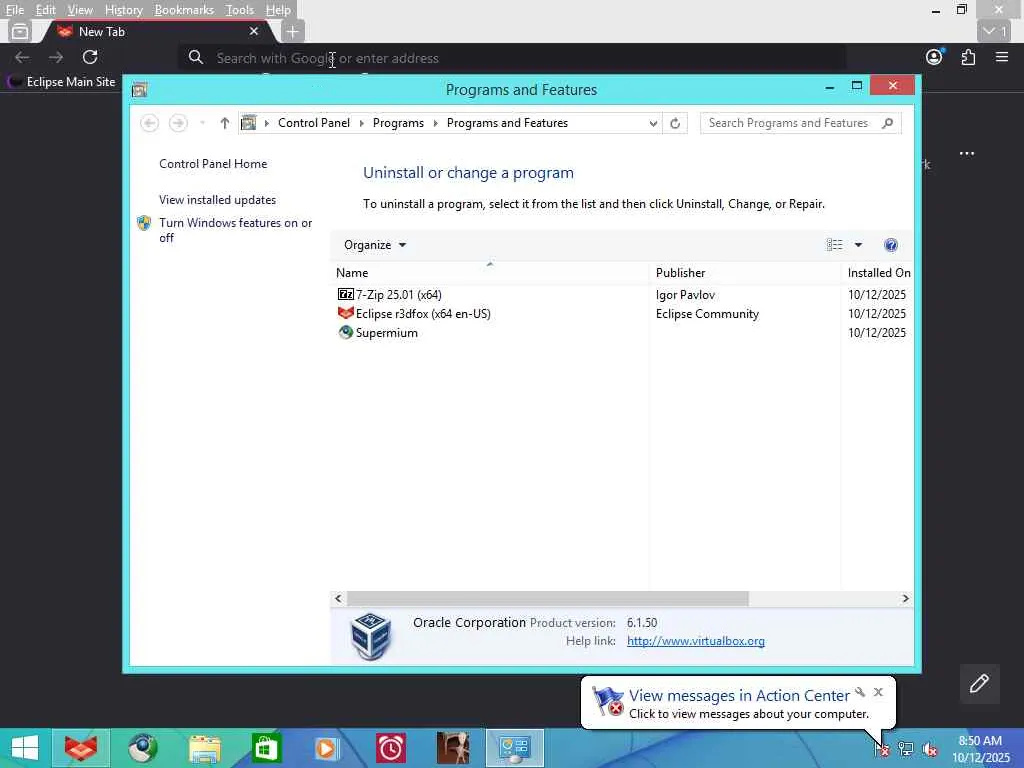Open the File menu in browser

coord(15,10)
